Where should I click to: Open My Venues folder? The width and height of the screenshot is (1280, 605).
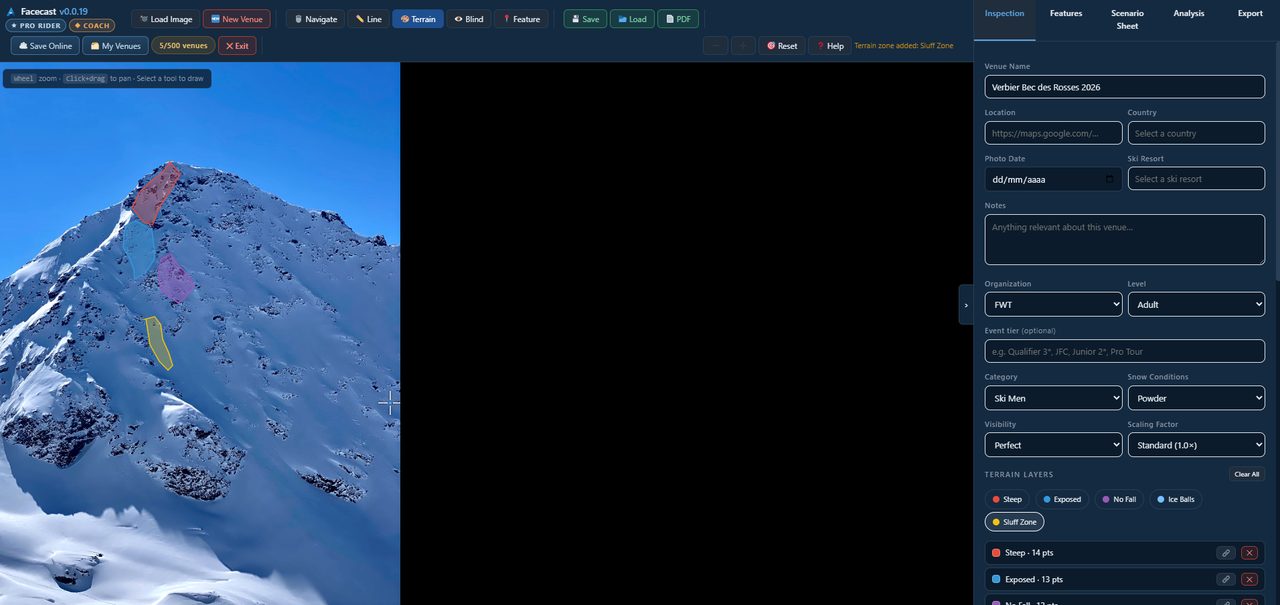115,46
